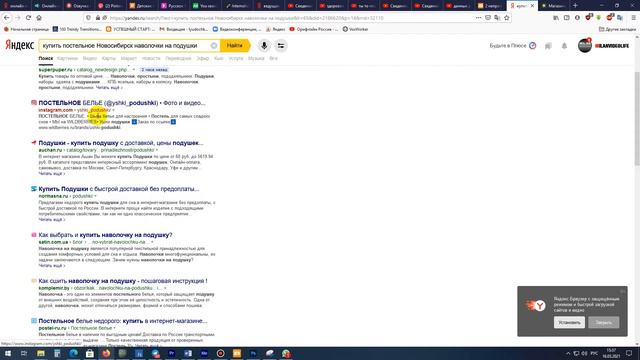
Task: Open Microsoft Store from the taskbar
Action: coord(90,353)
